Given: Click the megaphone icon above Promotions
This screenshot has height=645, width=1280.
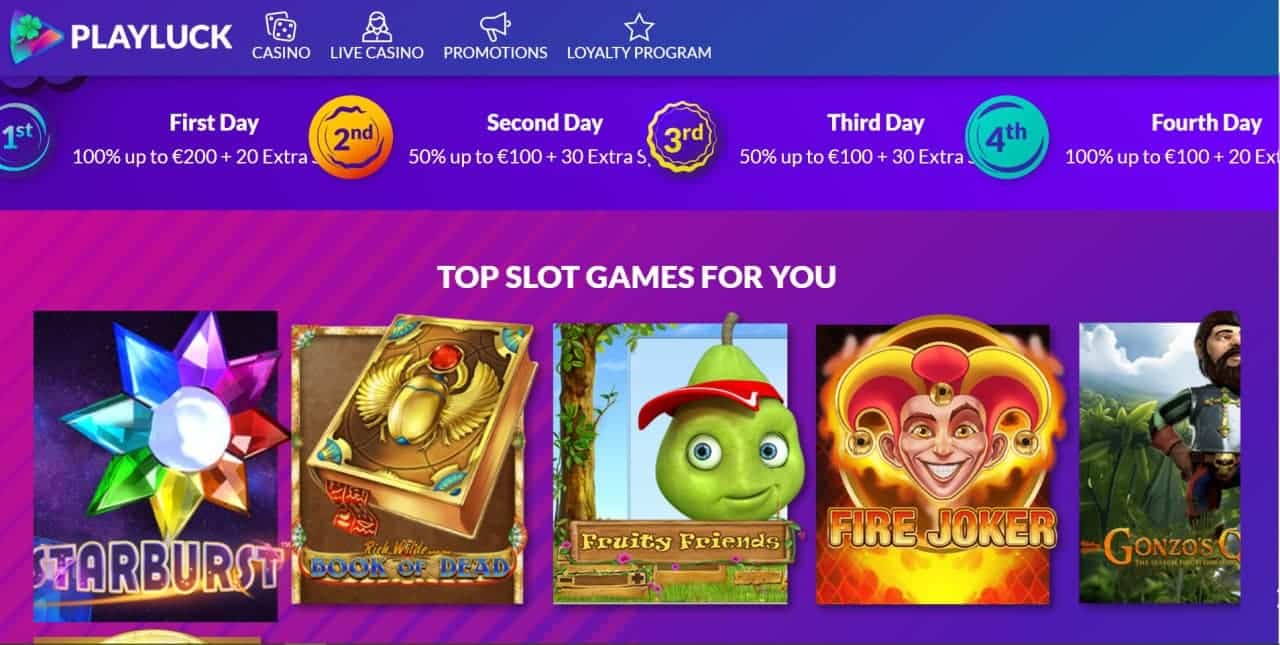Looking at the screenshot, I should pos(495,26).
